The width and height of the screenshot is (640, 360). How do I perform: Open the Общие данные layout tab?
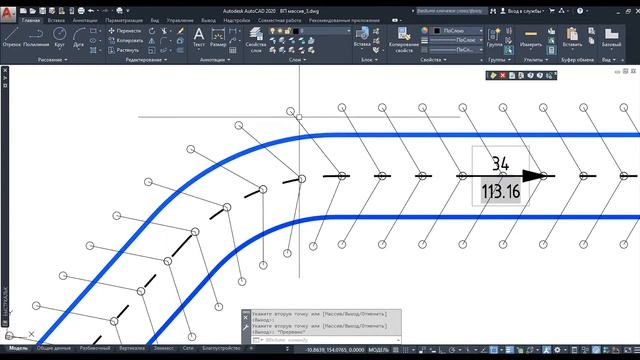(x=53, y=348)
